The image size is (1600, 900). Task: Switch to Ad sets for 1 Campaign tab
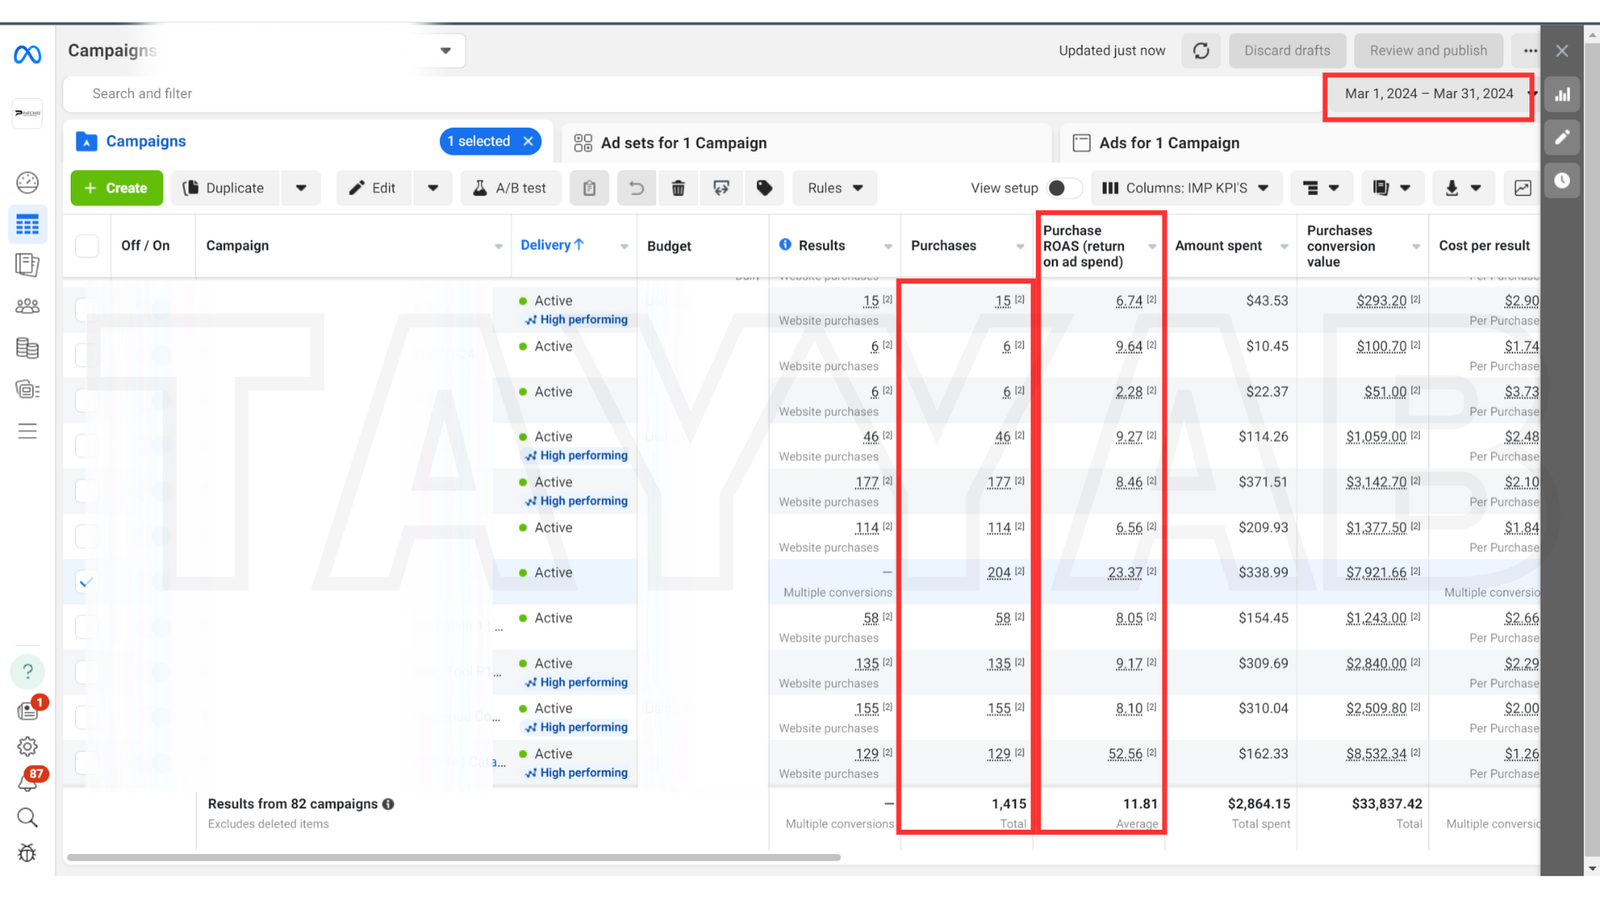[684, 143]
